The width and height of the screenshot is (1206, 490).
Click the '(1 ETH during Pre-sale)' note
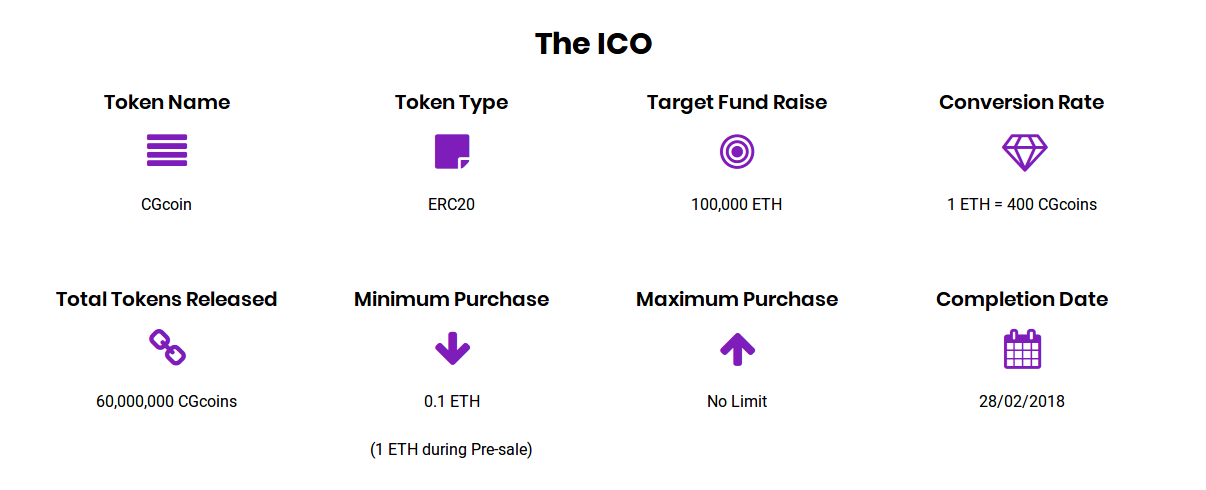point(451,450)
